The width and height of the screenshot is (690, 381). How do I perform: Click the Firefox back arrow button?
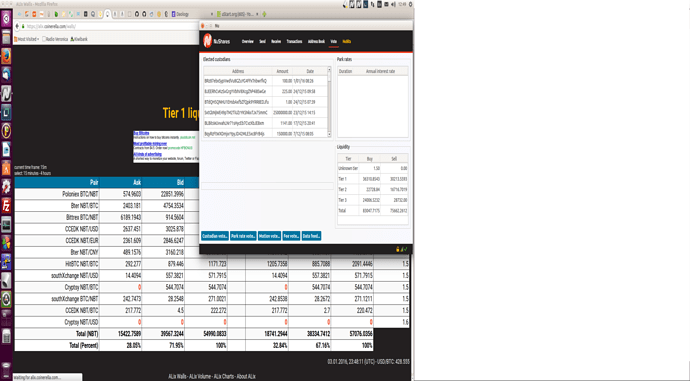click(18, 26)
